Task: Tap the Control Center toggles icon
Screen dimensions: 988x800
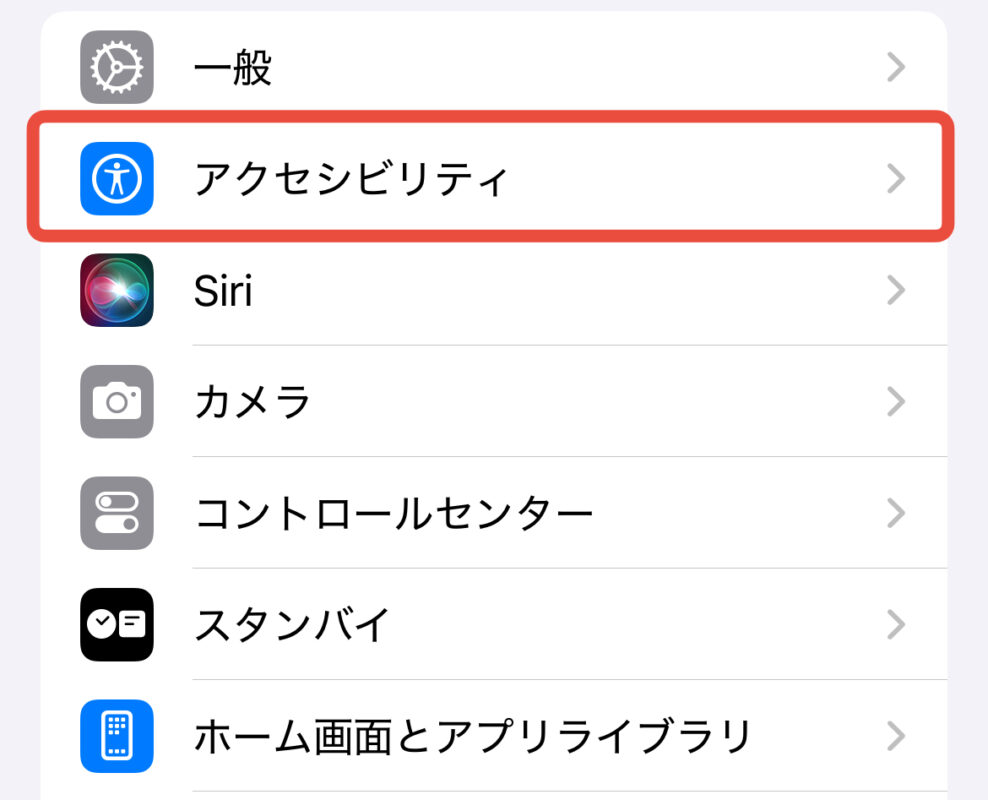Action: pos(117,513)
